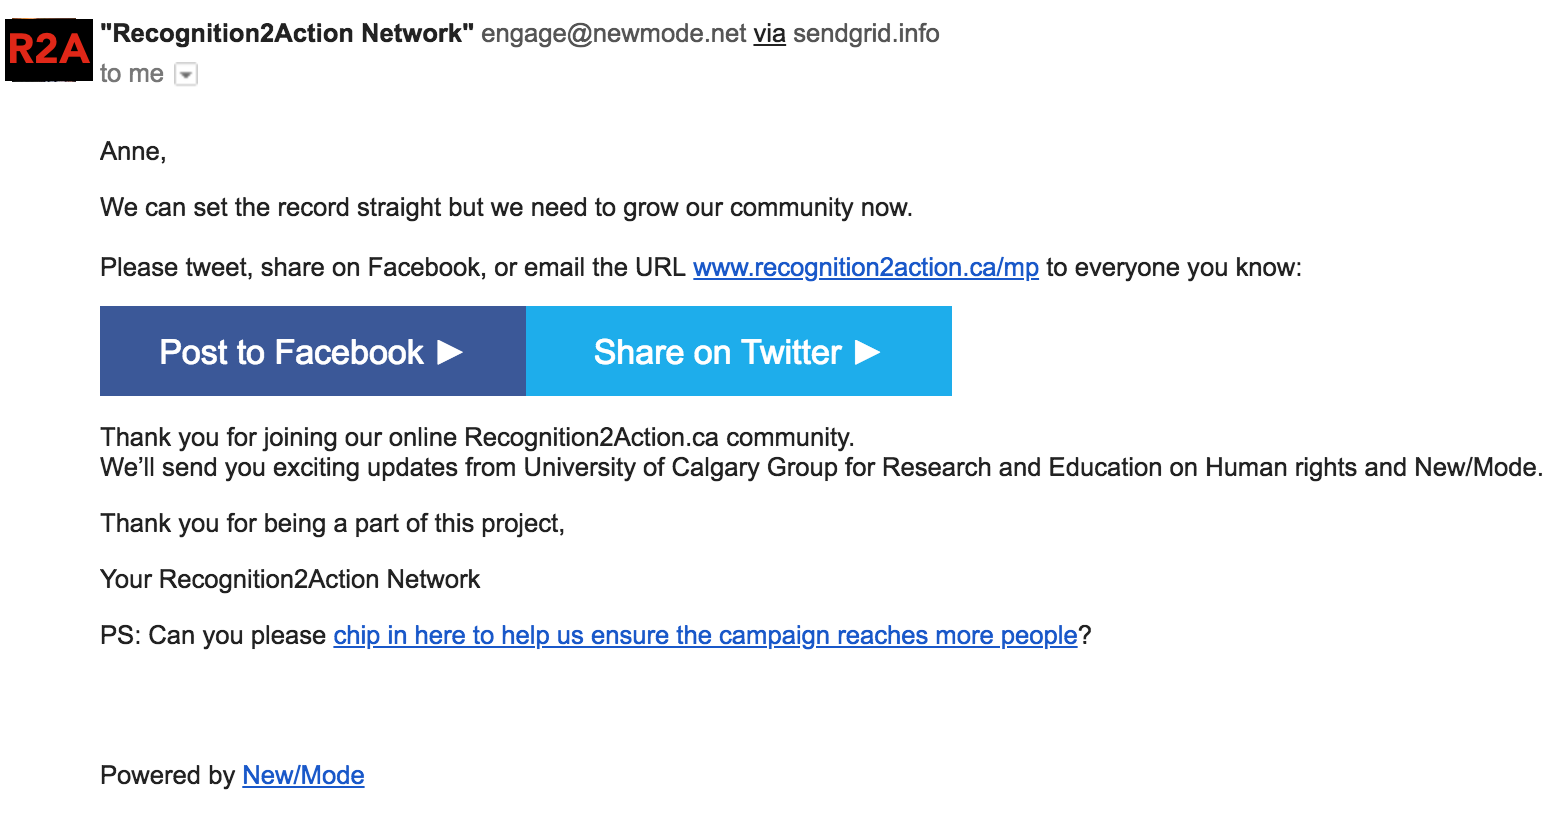Image resolution: width=1564 pixels, height=814 pixels.
Task: Expand recipient details arrow next to "to me"
Action: pos(186,74)
